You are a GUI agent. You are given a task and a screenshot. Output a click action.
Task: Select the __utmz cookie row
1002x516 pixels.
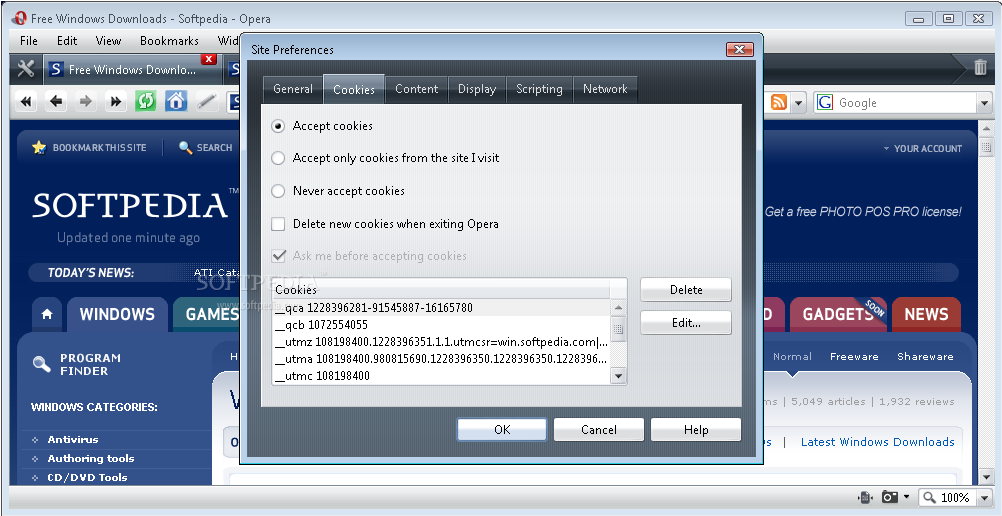click(442, 342)
